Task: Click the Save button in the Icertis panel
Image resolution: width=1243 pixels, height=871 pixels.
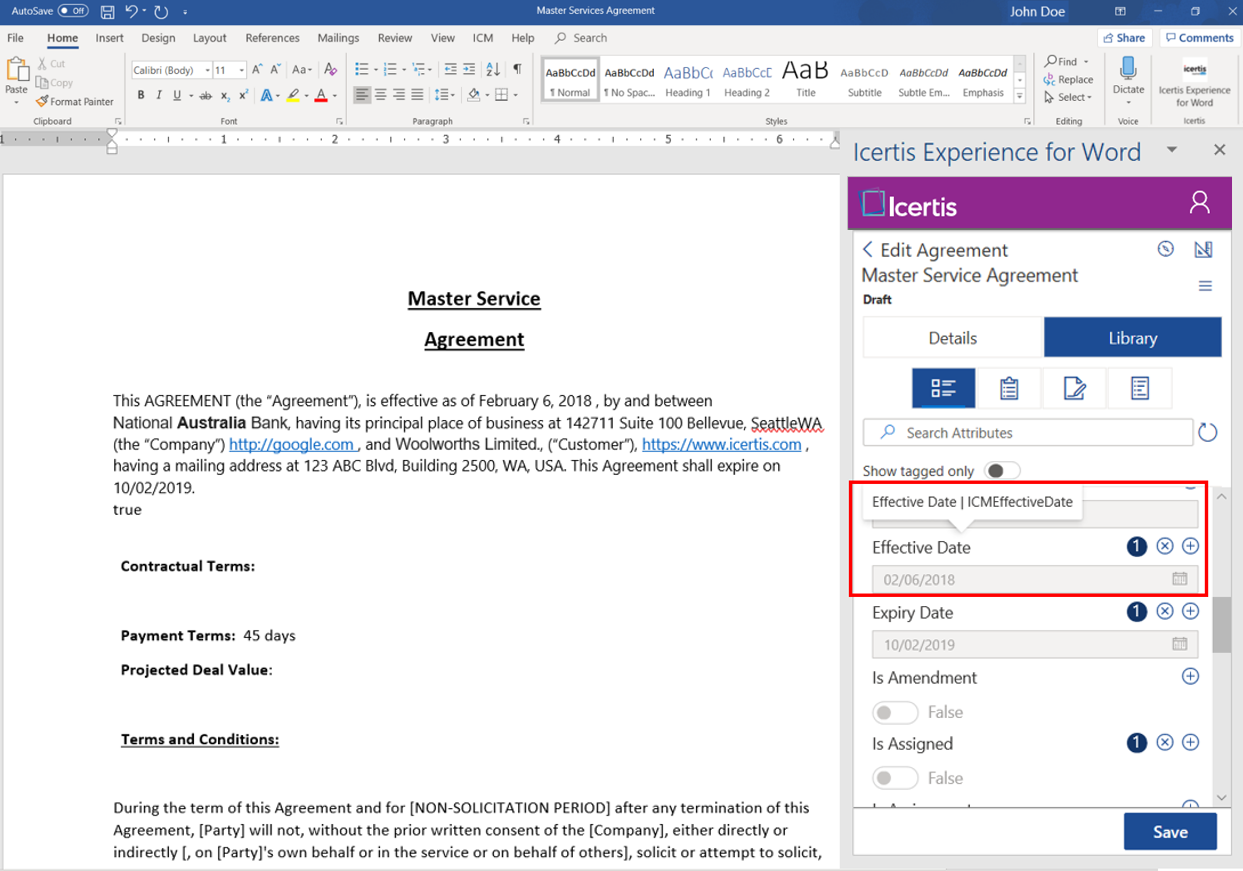Action: click(x=1169, y=831)
